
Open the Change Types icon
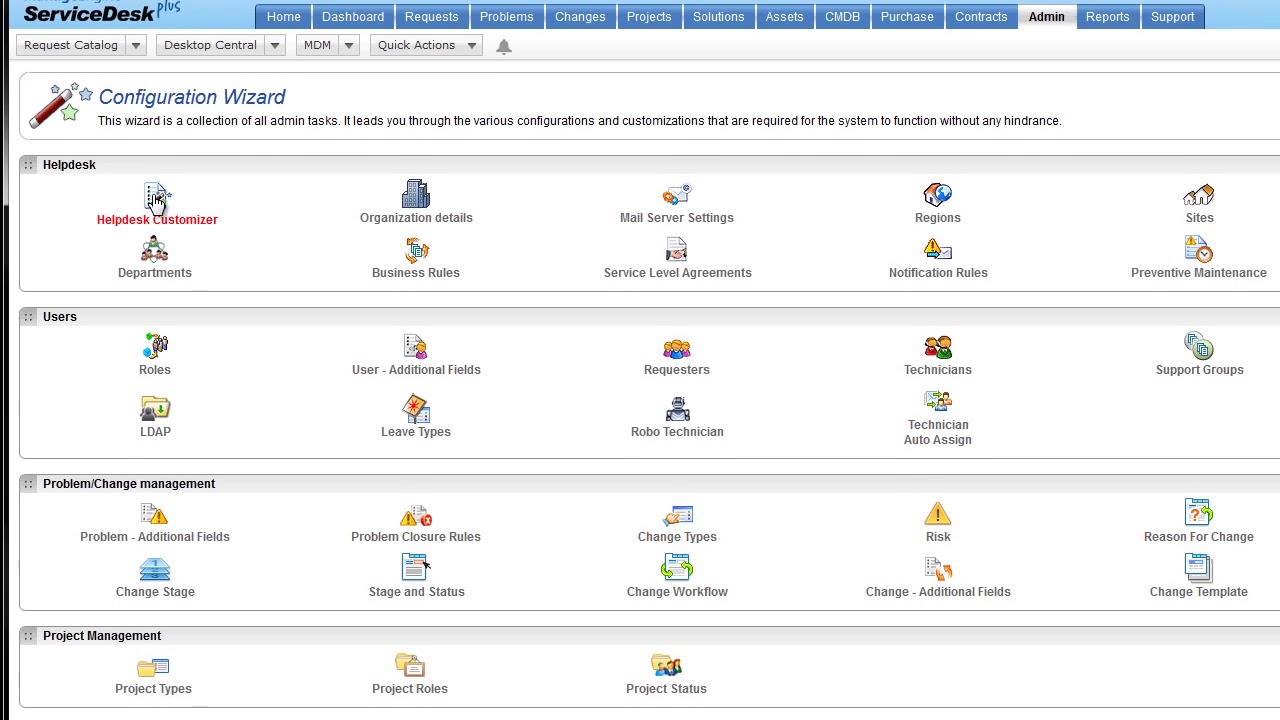tap(677, 514)
